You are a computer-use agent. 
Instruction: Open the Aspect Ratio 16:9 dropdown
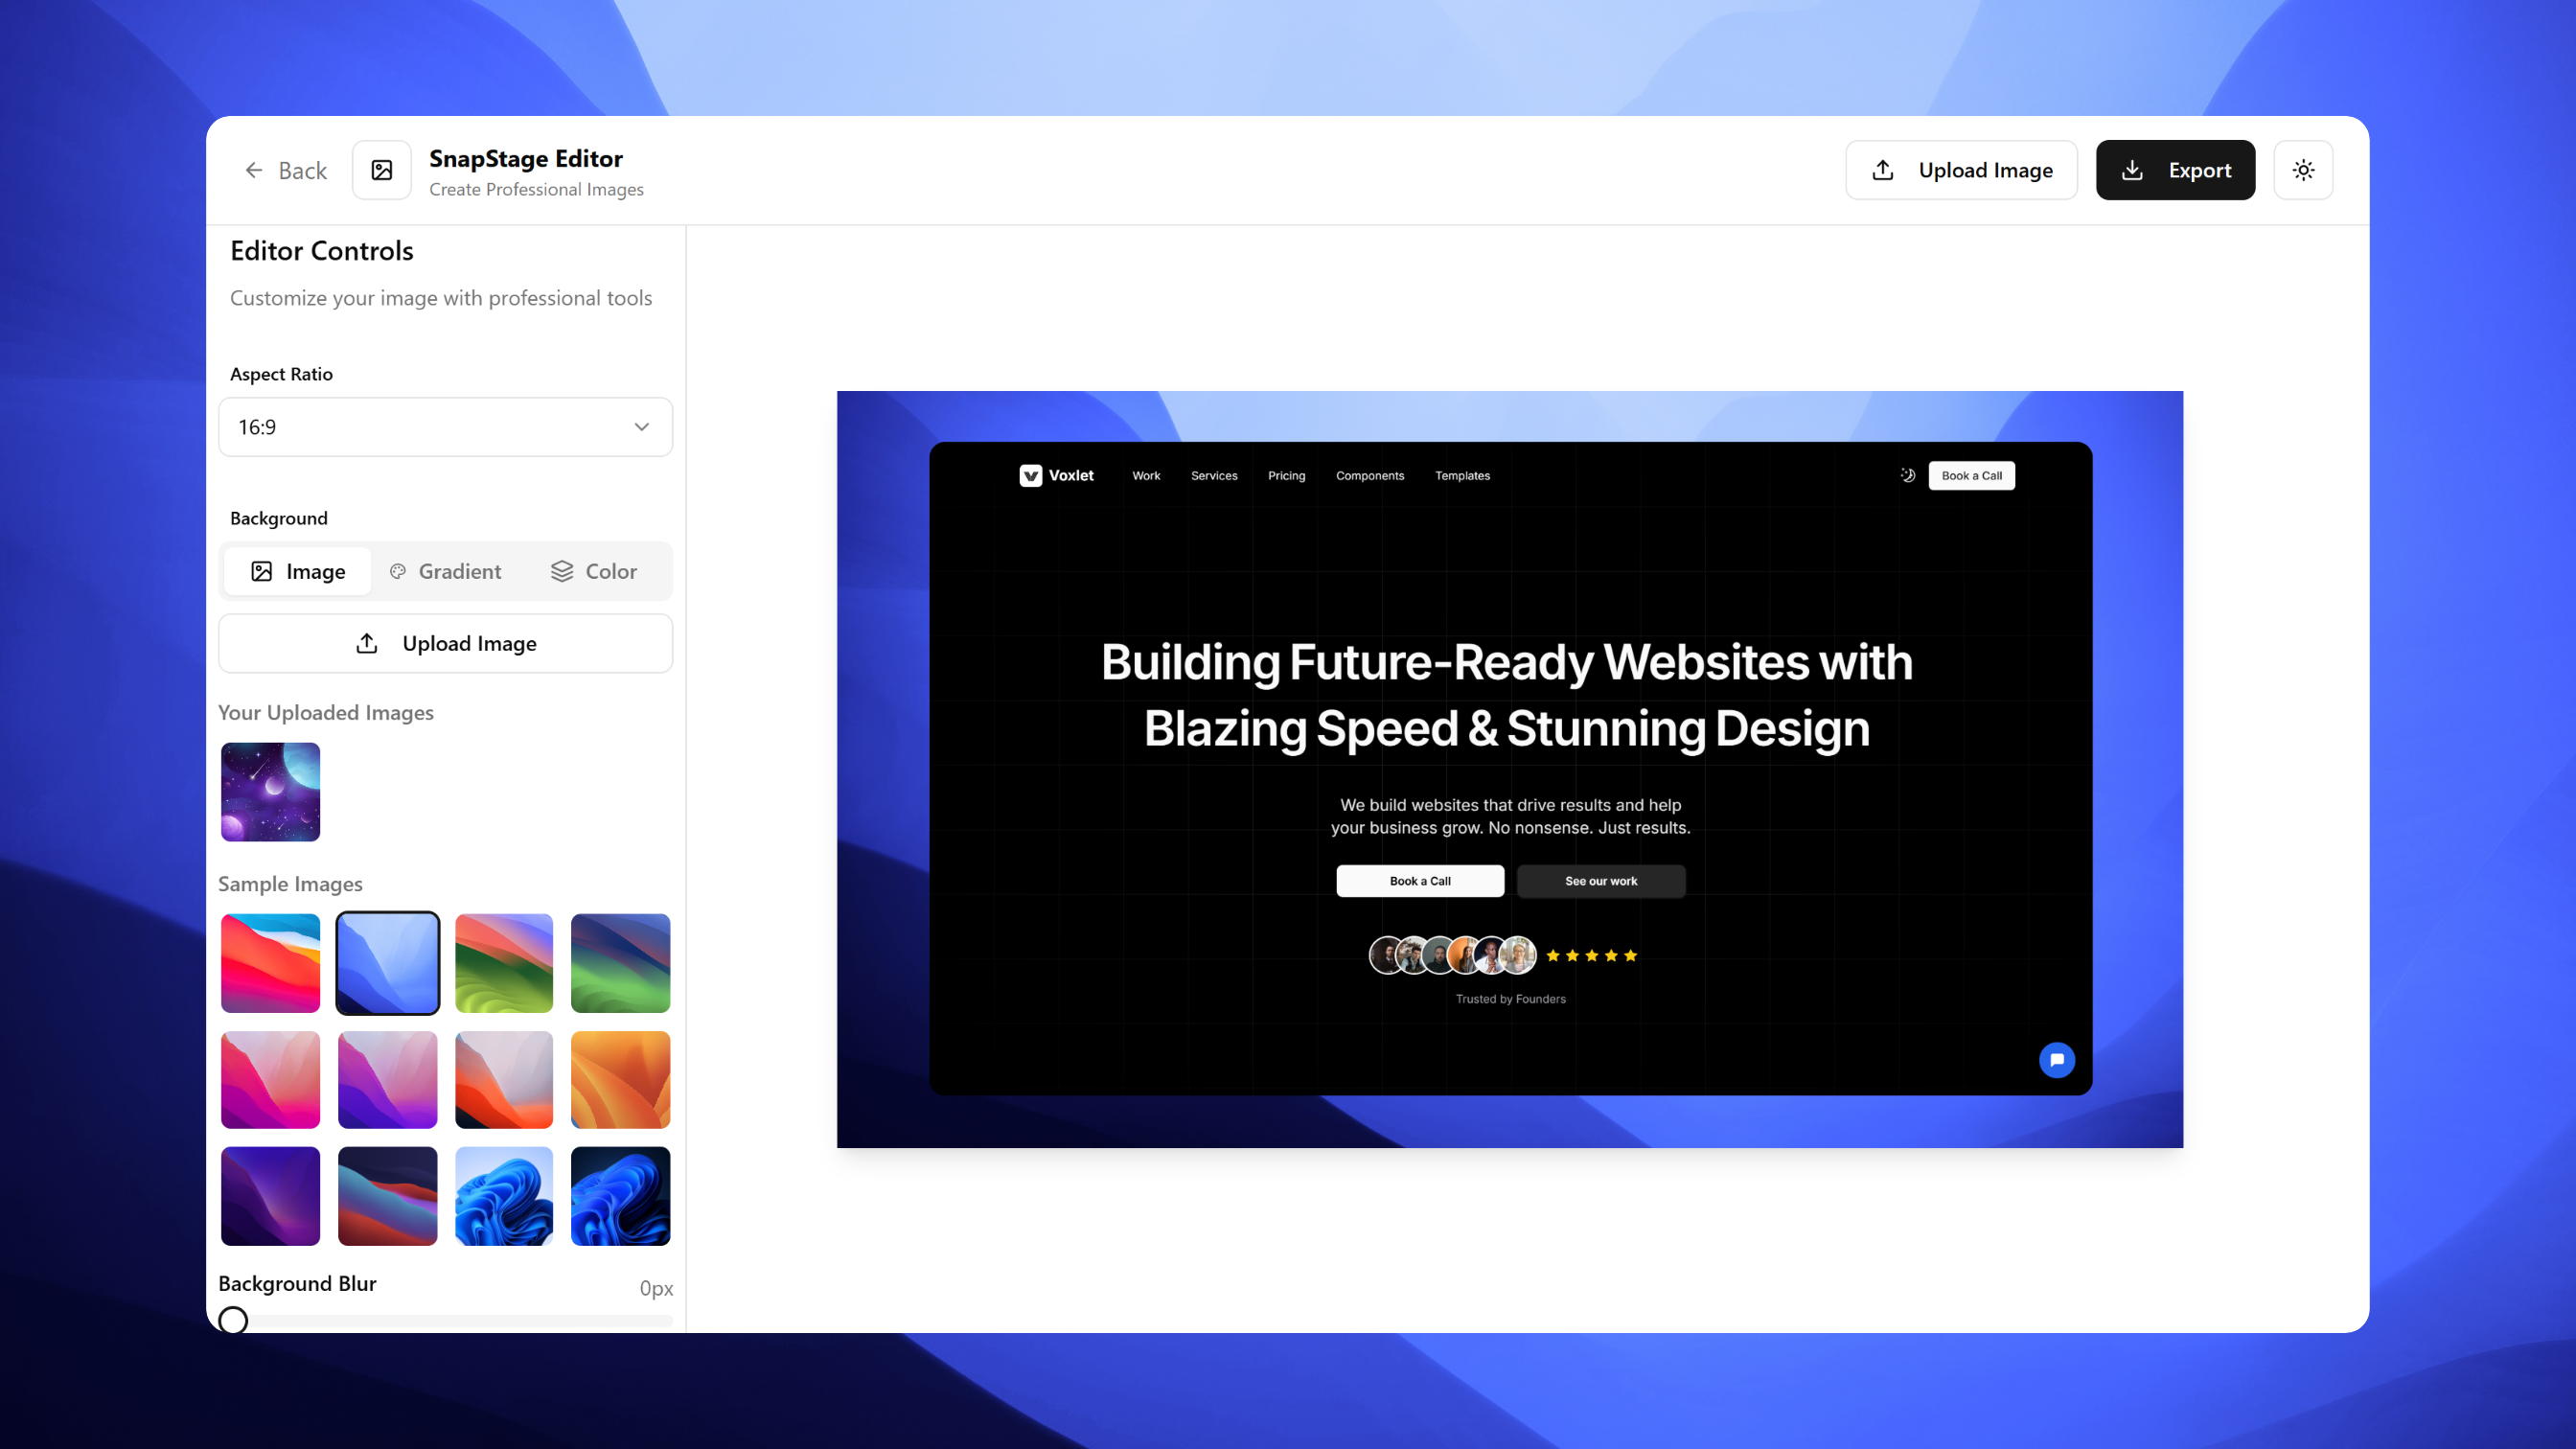click(x=445, y=427)
